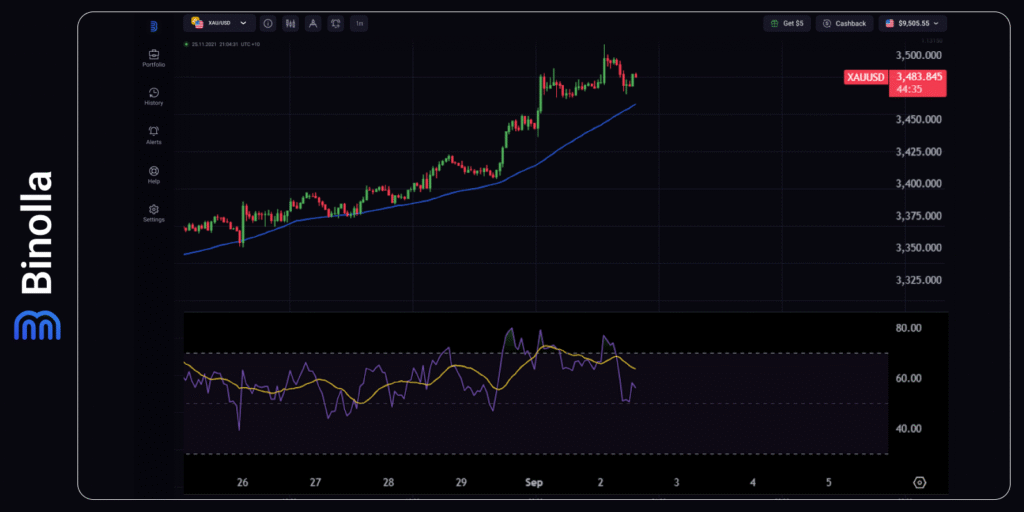Click the Get $5 bonus button

(787, 23)
